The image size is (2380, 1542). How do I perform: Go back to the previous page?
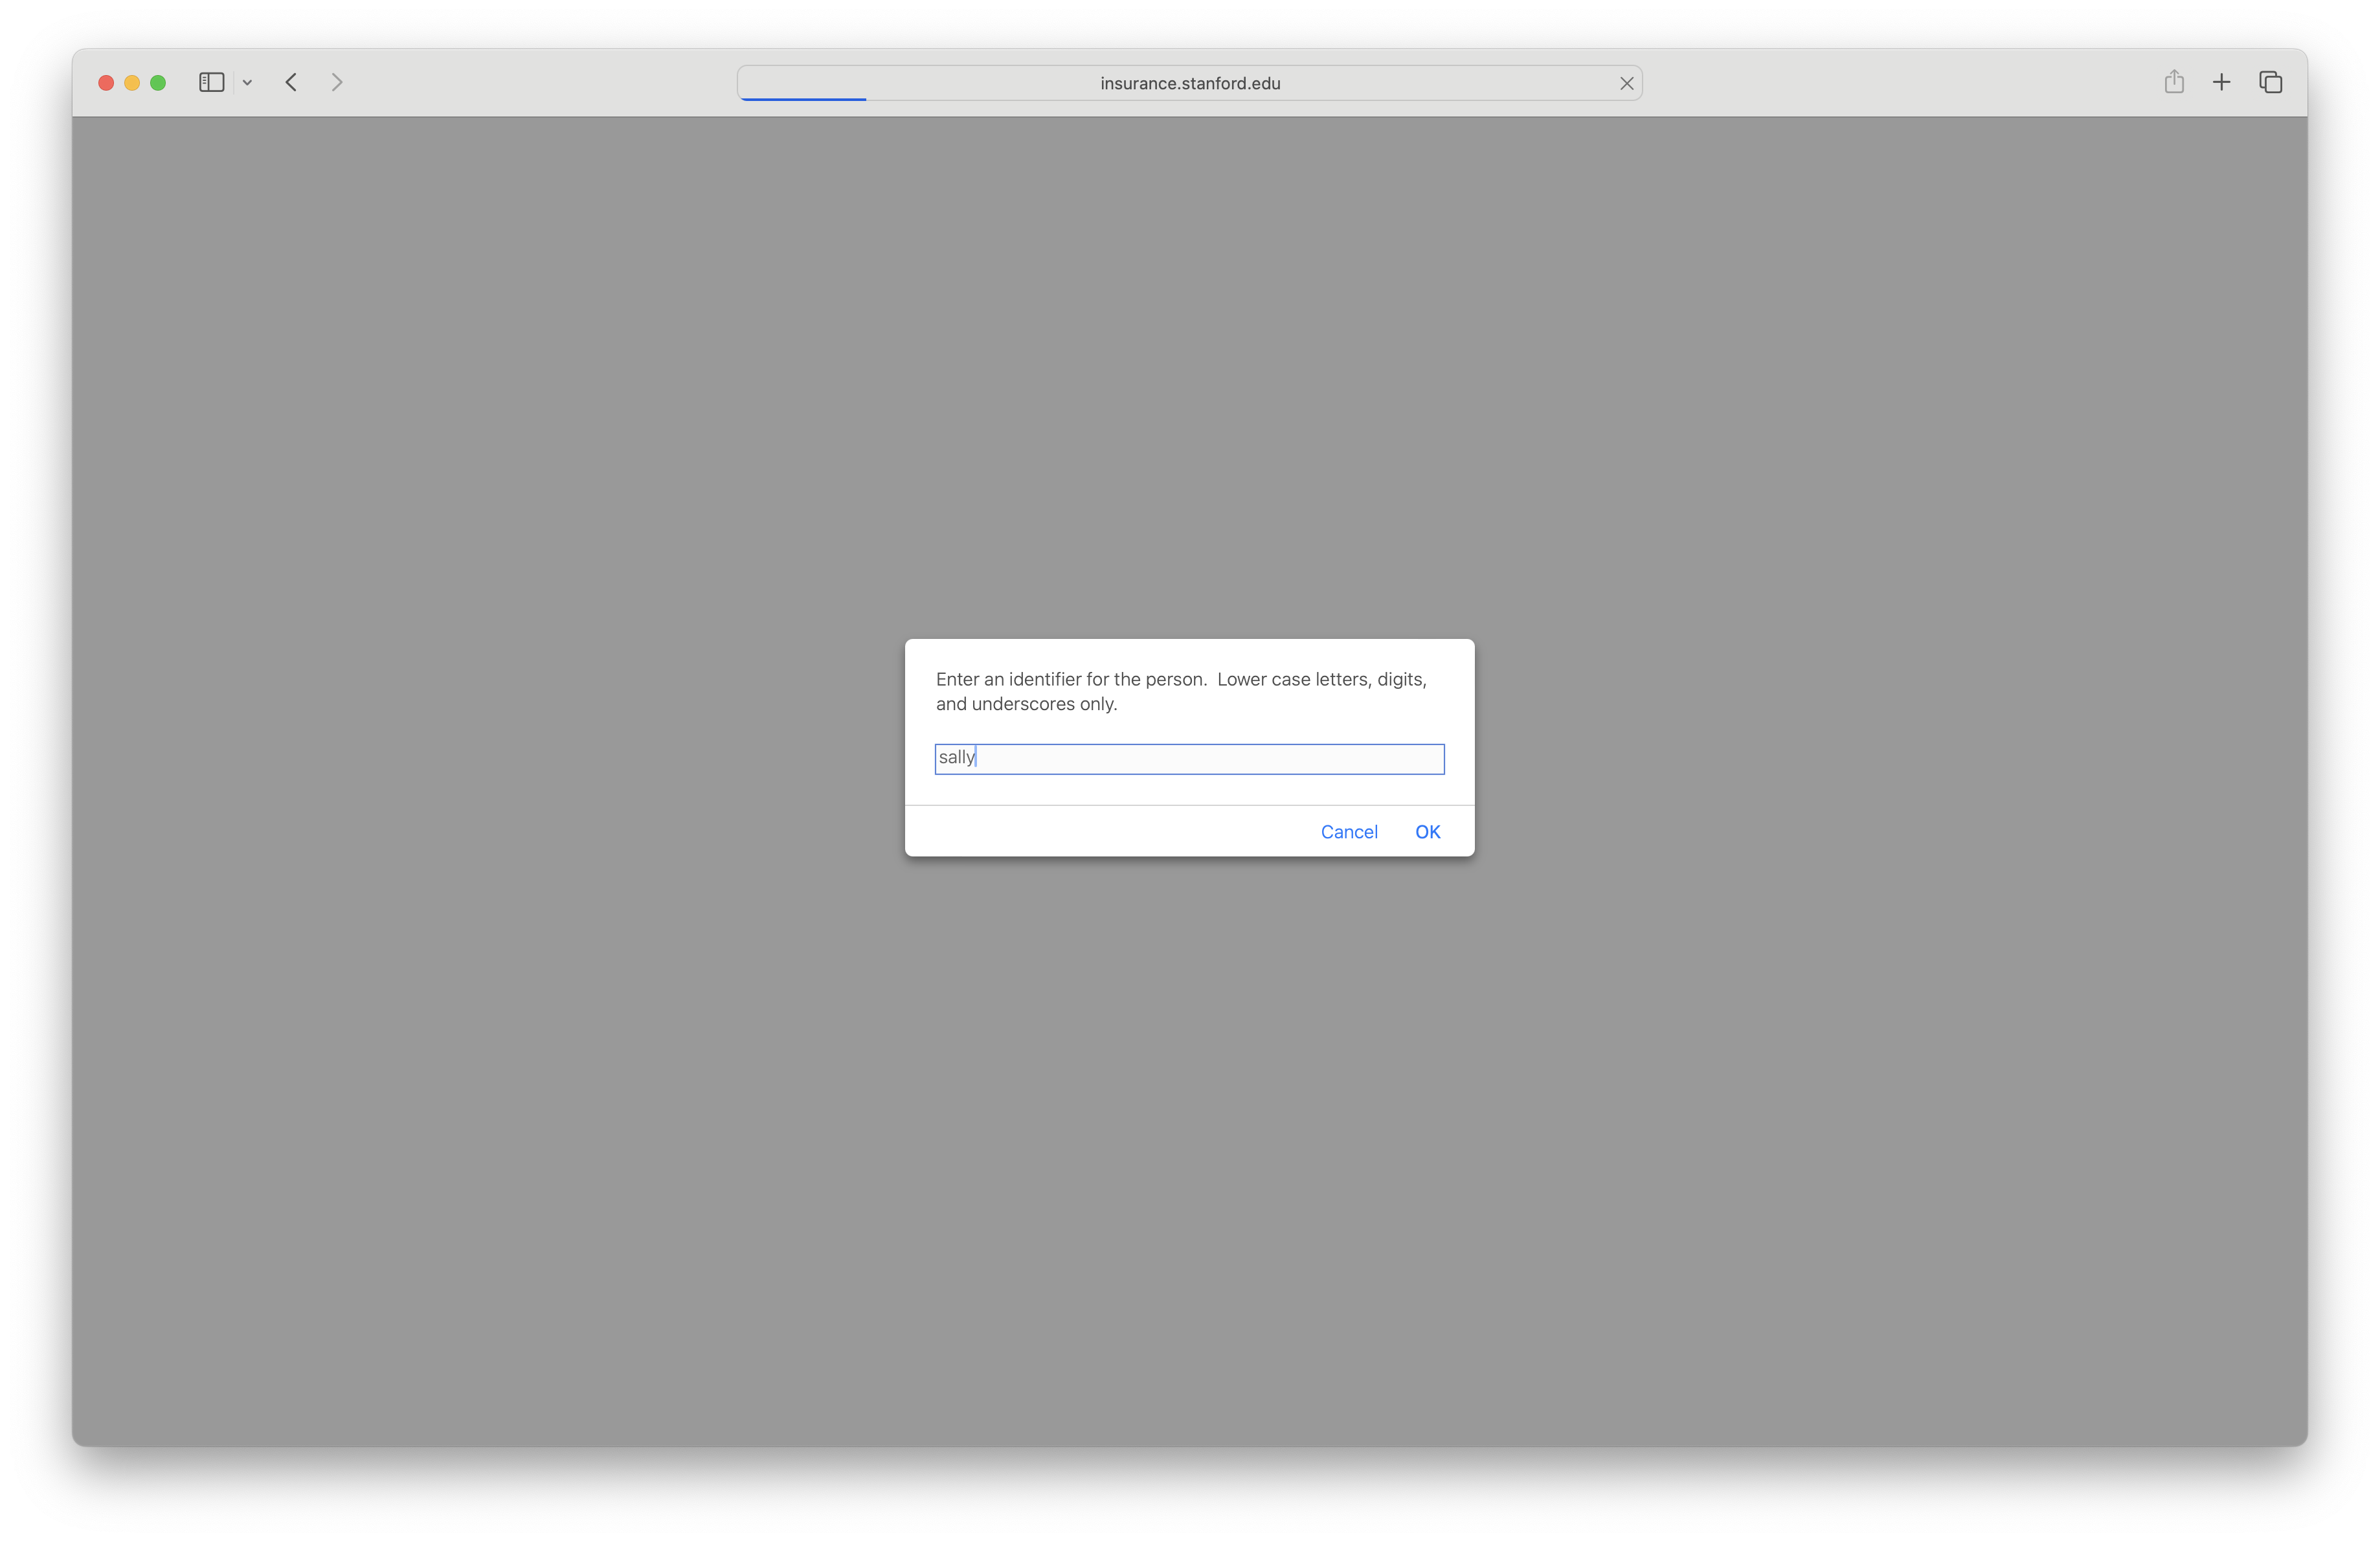coord(291,83)
